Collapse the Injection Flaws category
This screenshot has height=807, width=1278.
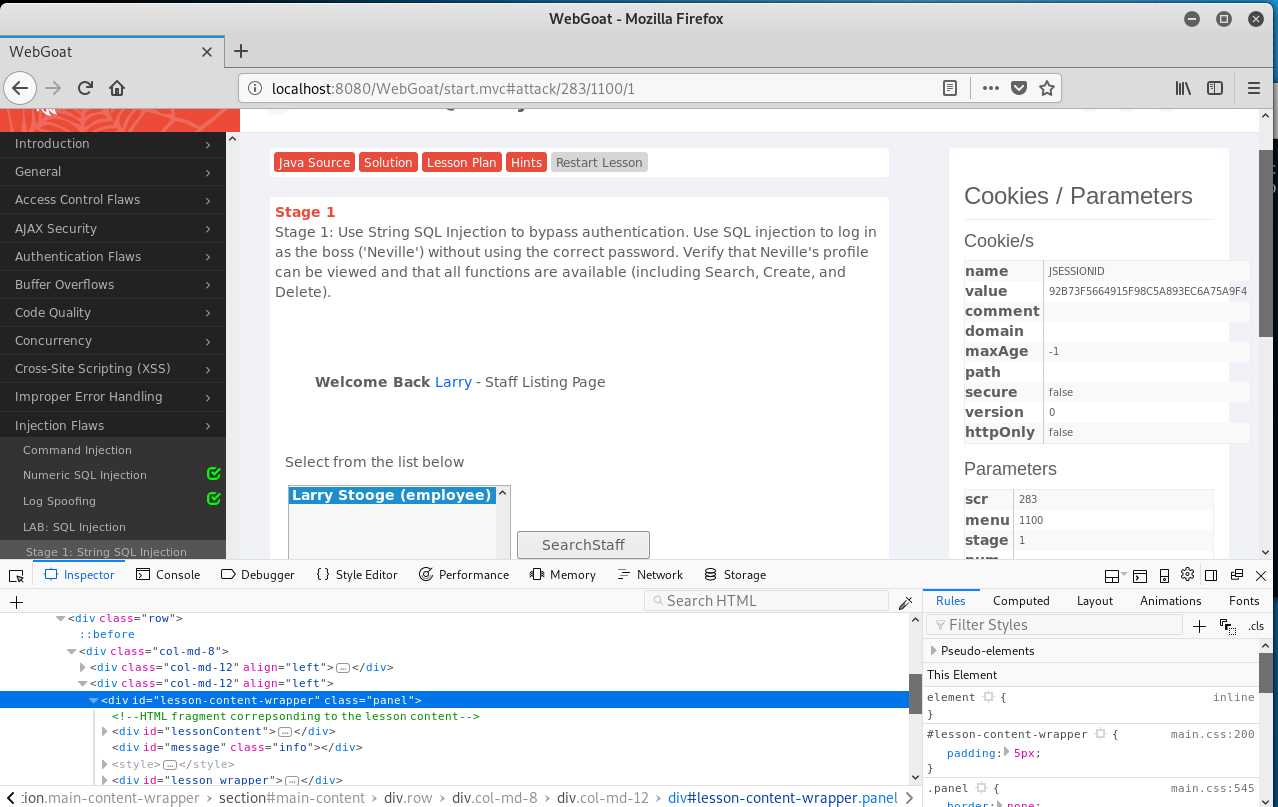(113, 426)
